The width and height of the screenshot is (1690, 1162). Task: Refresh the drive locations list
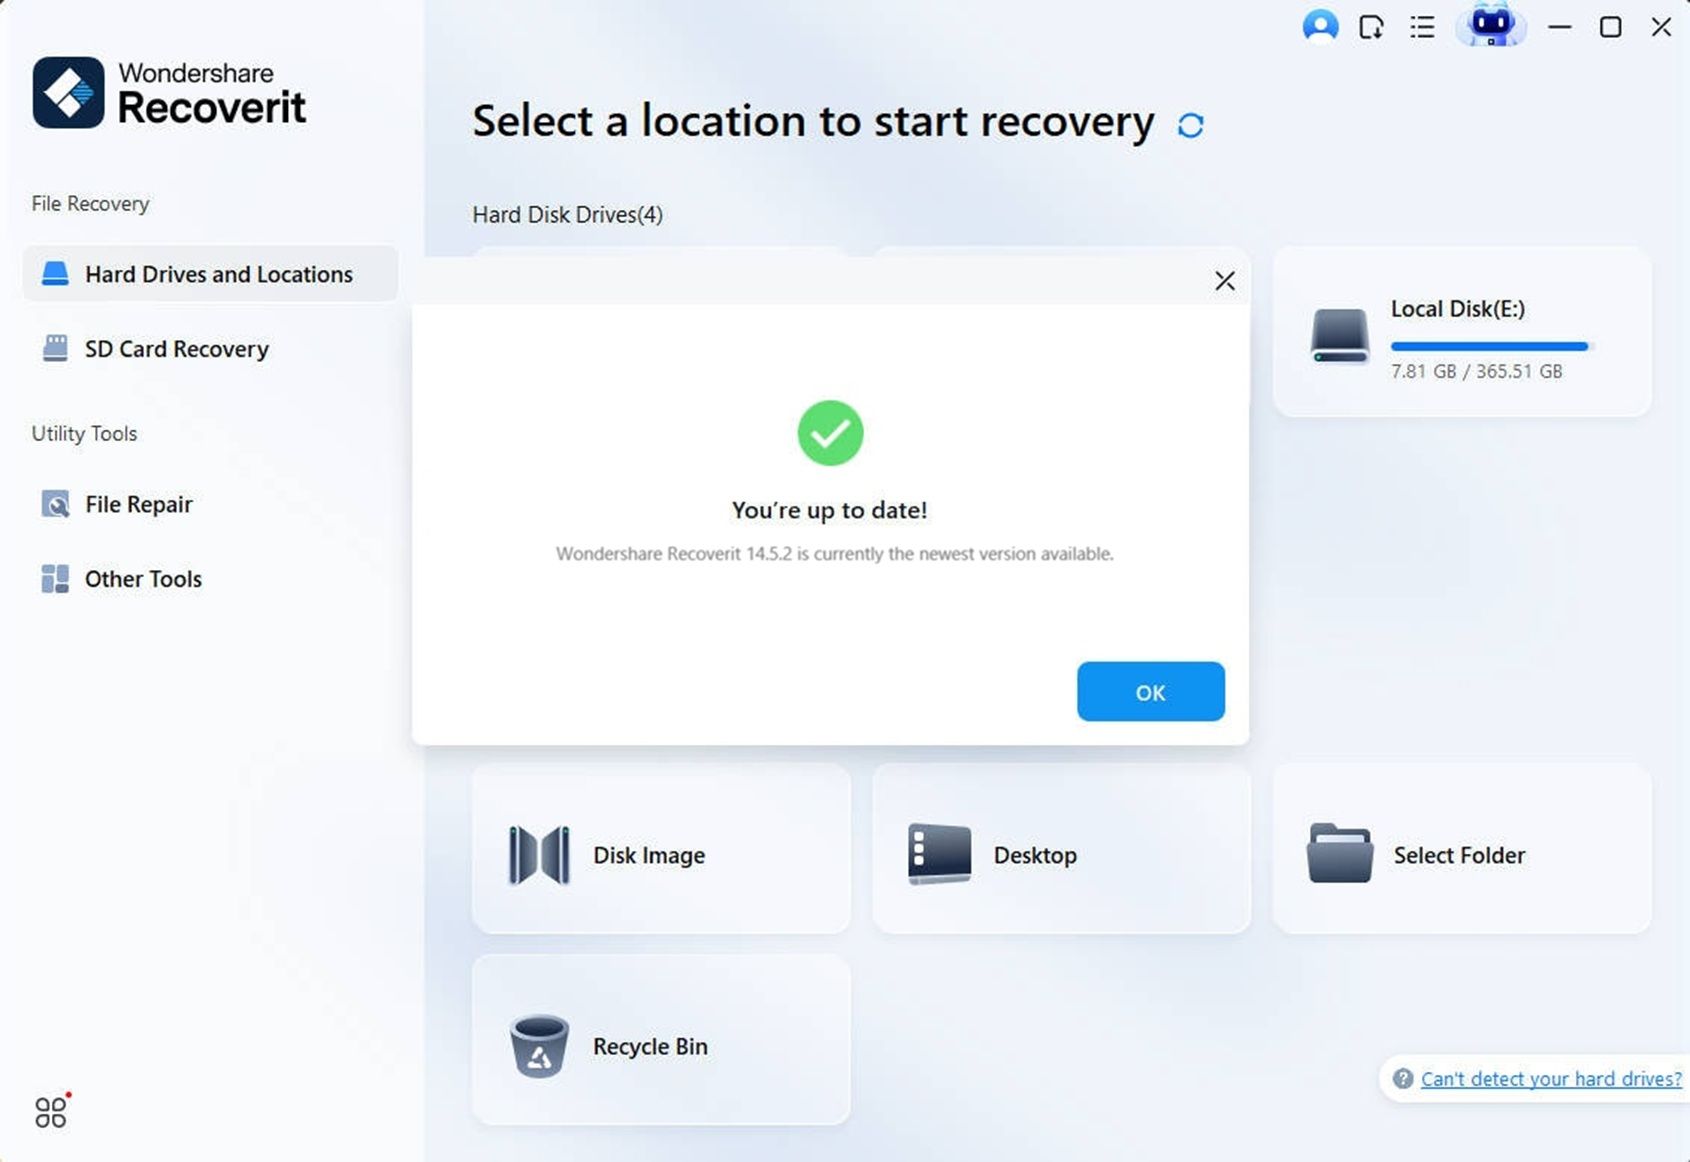(x=1190, y=125)
